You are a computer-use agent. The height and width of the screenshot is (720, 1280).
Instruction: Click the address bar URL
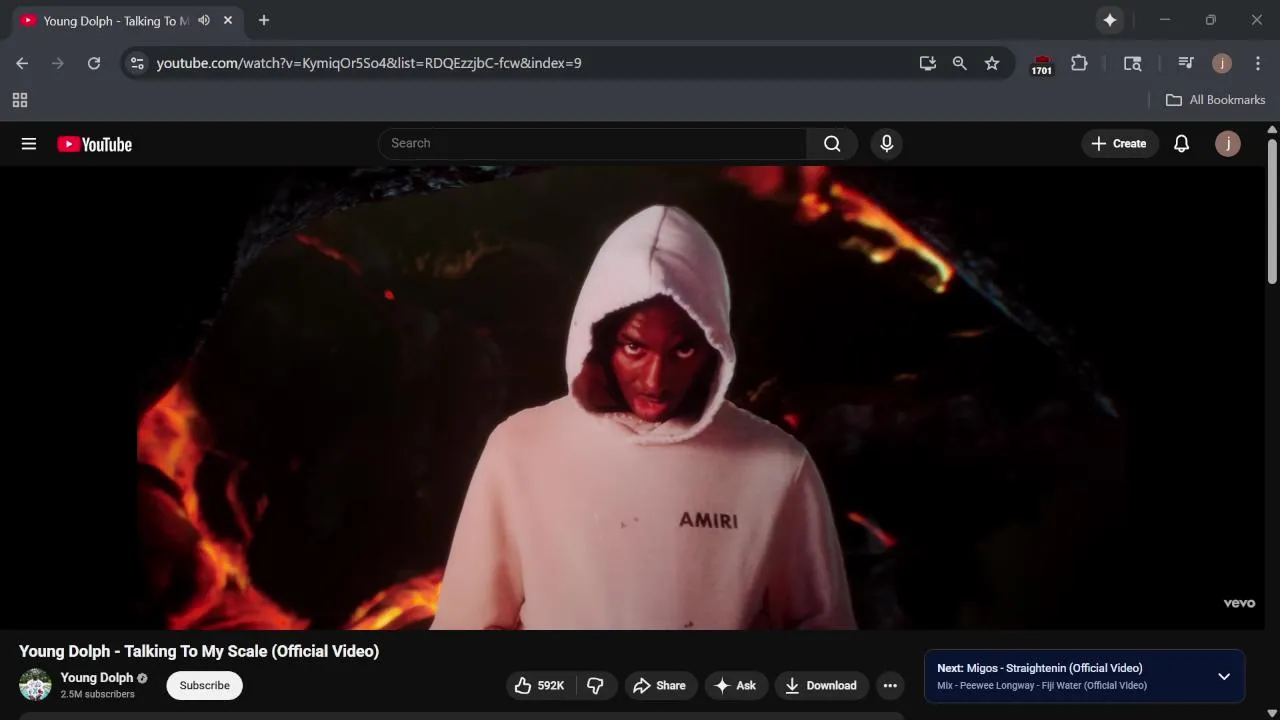tap(369, 63)
